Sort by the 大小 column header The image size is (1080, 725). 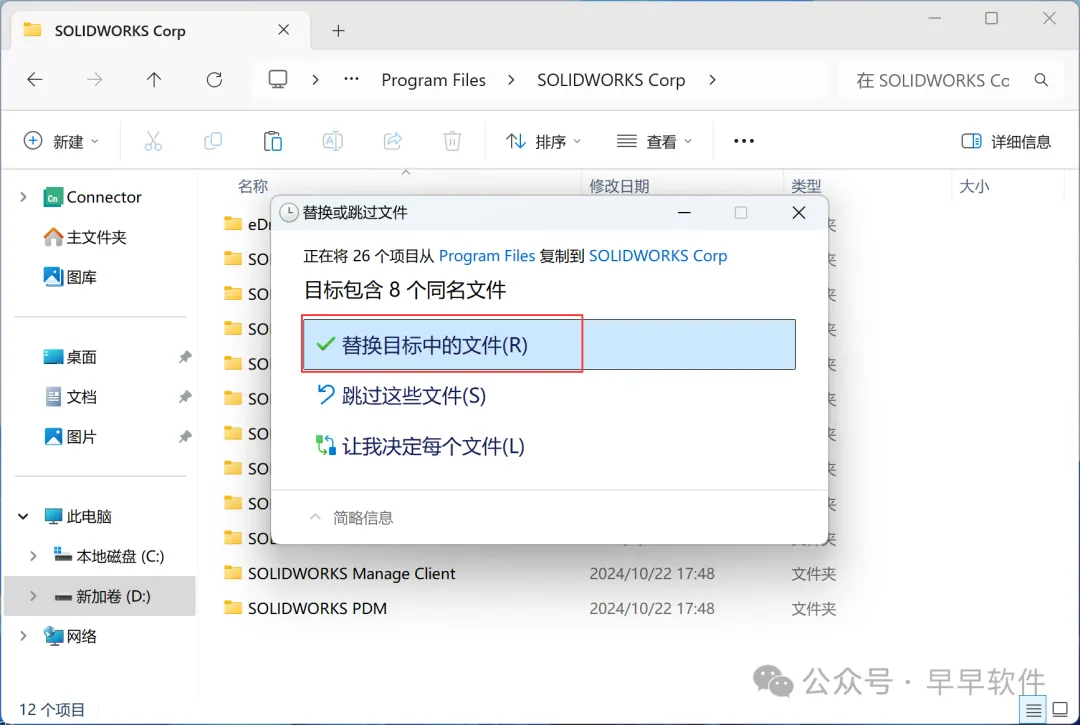[x=974, y=186]
